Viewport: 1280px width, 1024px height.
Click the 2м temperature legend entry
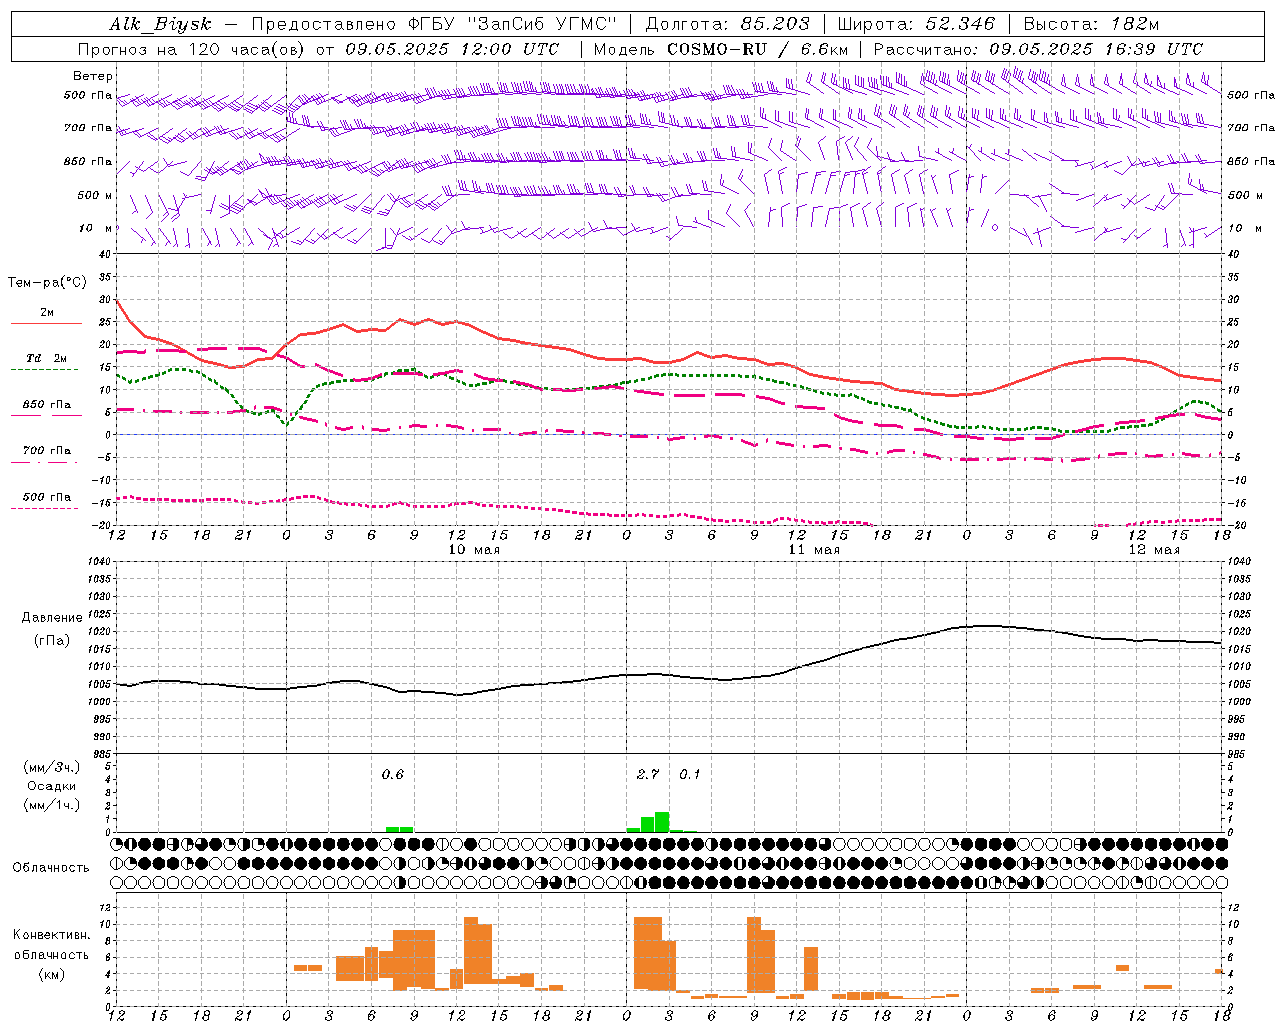[x=47, y=312]
